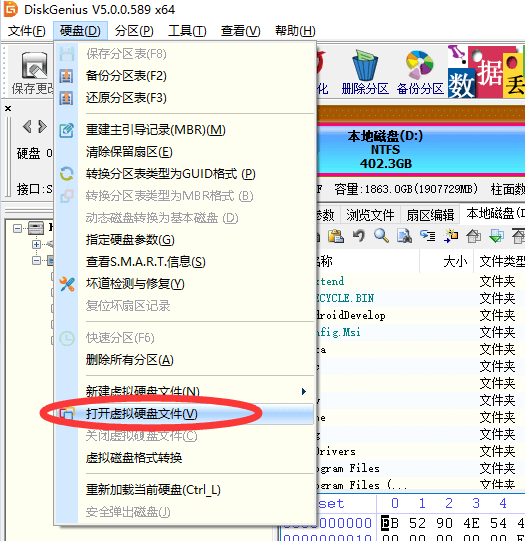This screenshot has height=541, width=525.
Task: Click the backup partition table menu icon
Action: [66, 76]
